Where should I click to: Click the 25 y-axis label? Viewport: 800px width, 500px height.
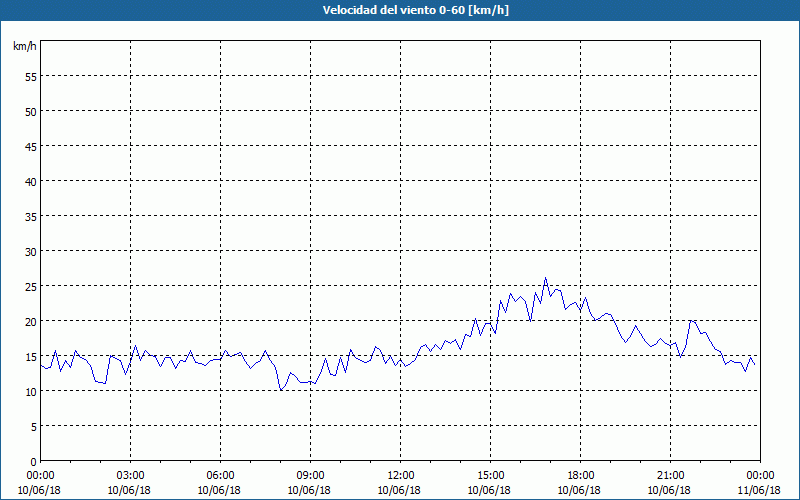[31, 287]
